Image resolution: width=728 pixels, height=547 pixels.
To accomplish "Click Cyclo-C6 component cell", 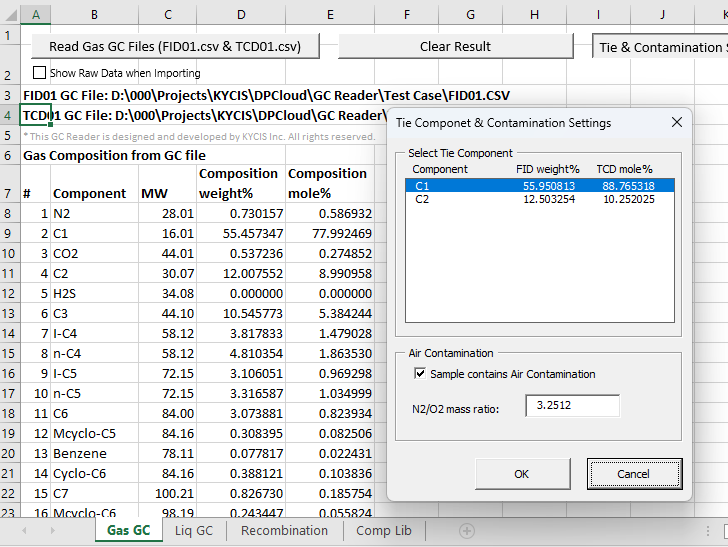I will coord(94,473).
